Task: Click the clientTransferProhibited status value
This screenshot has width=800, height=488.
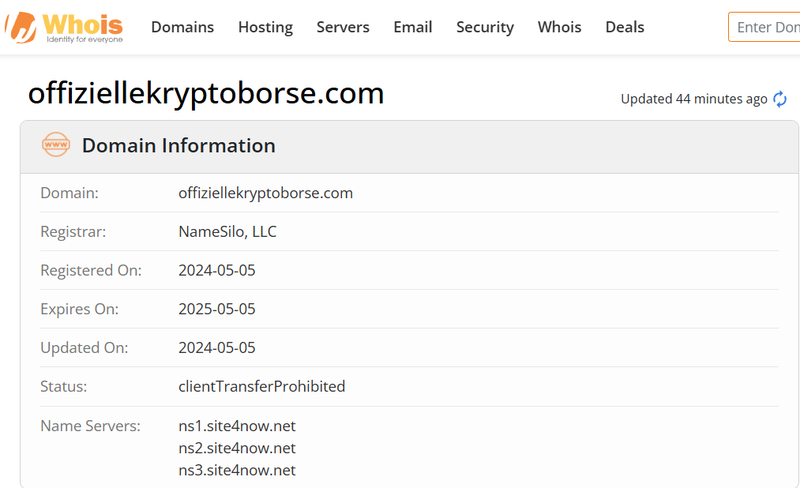Action: (x=262, y=386)
